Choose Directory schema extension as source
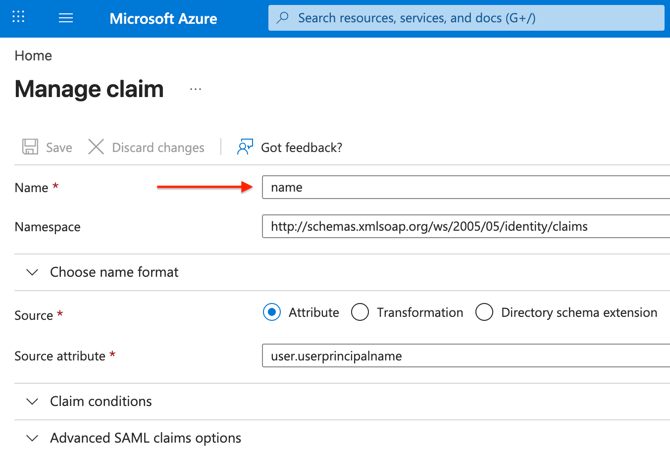The width and height of the screenshot is (670, 455). click(484, 312)
